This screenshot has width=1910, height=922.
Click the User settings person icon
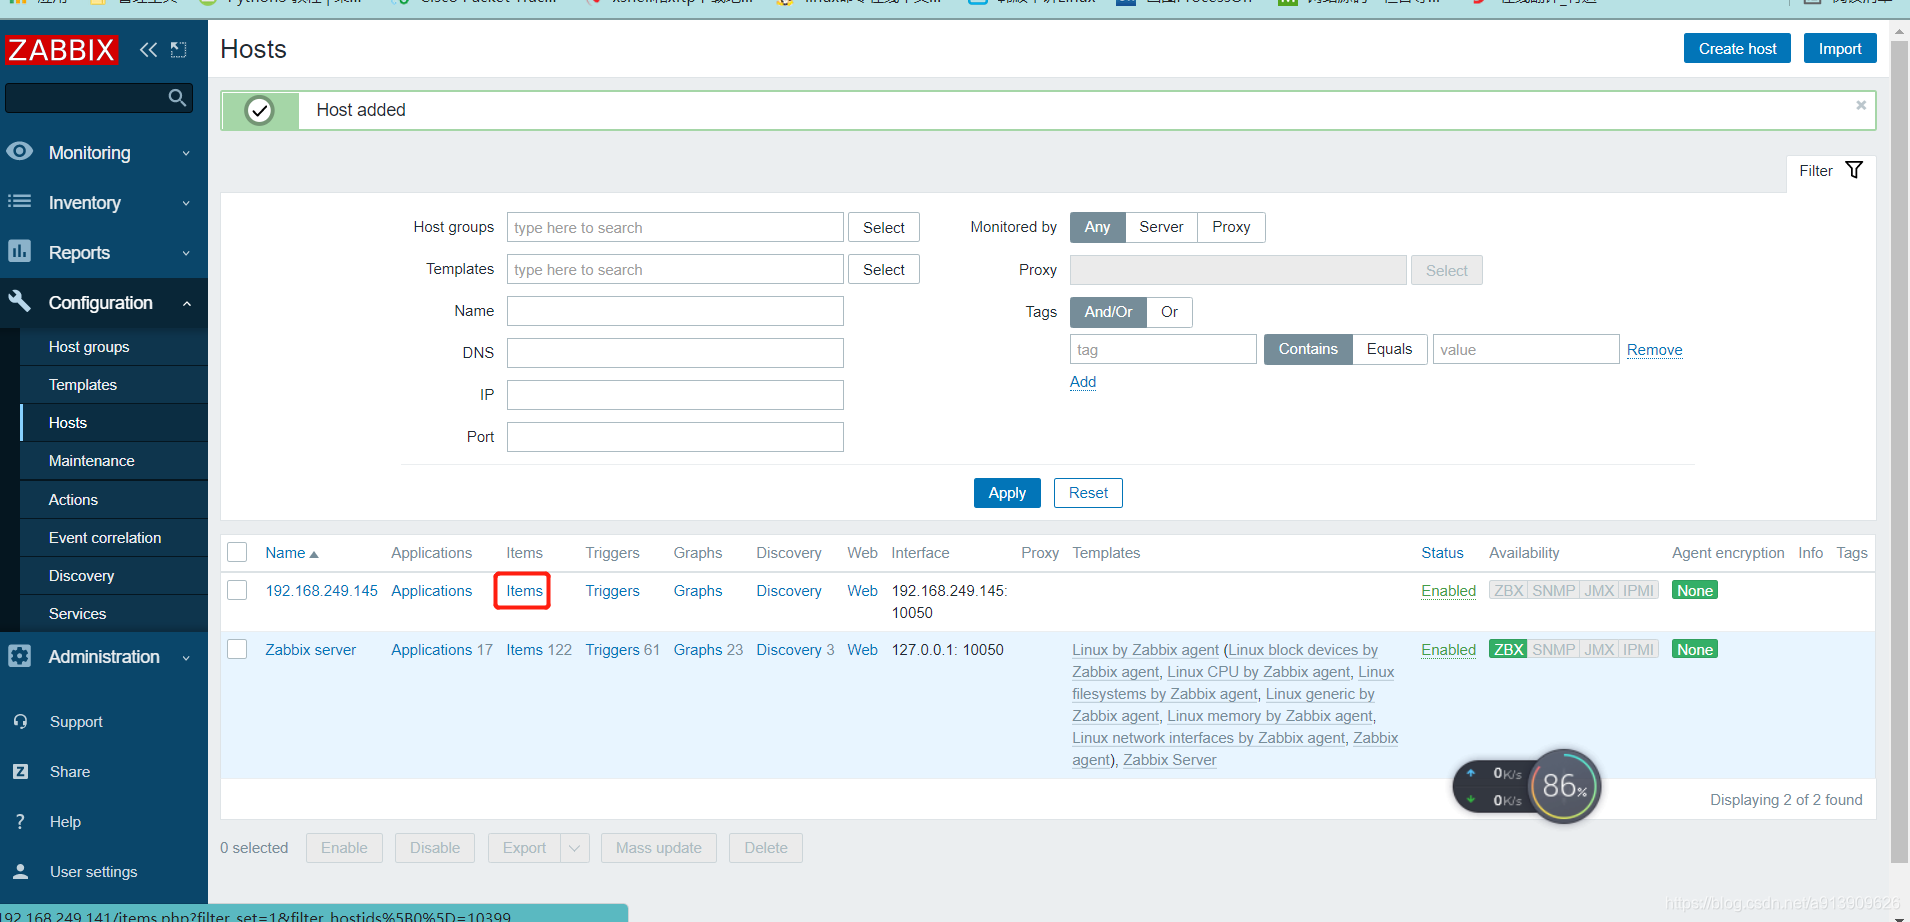pyautogui.click(x=20, y=871)
